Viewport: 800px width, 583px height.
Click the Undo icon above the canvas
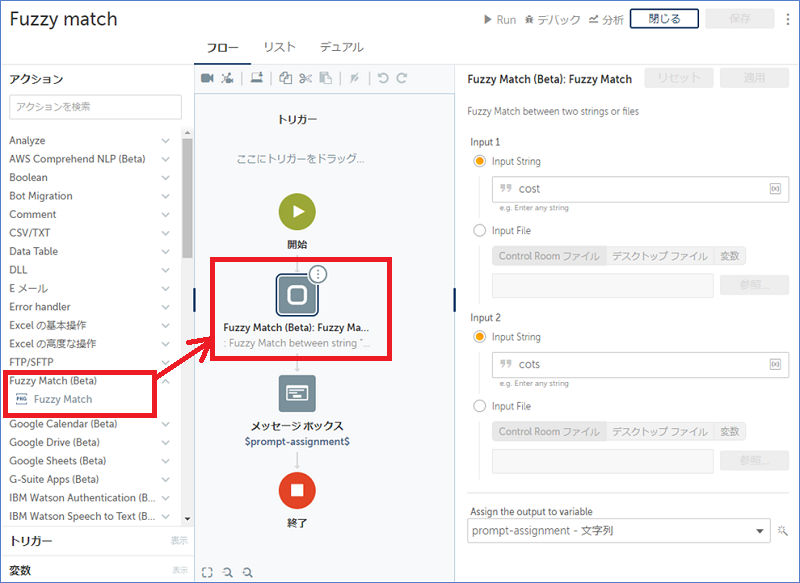click(x=383, y=78)
